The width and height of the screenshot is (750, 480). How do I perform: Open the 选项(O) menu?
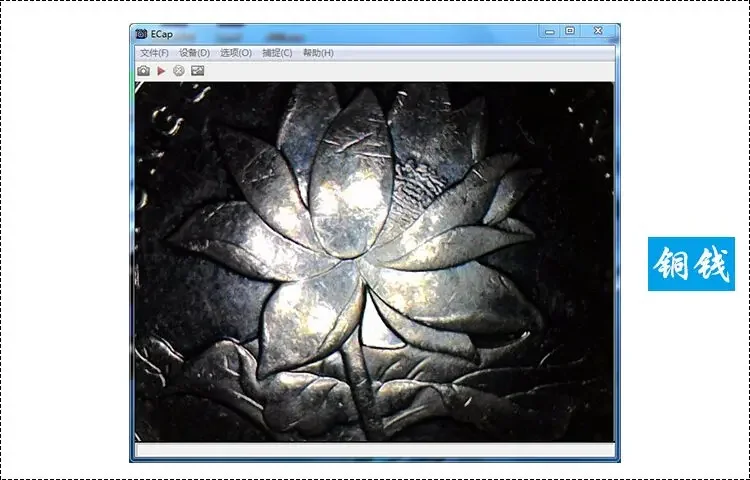236,53
